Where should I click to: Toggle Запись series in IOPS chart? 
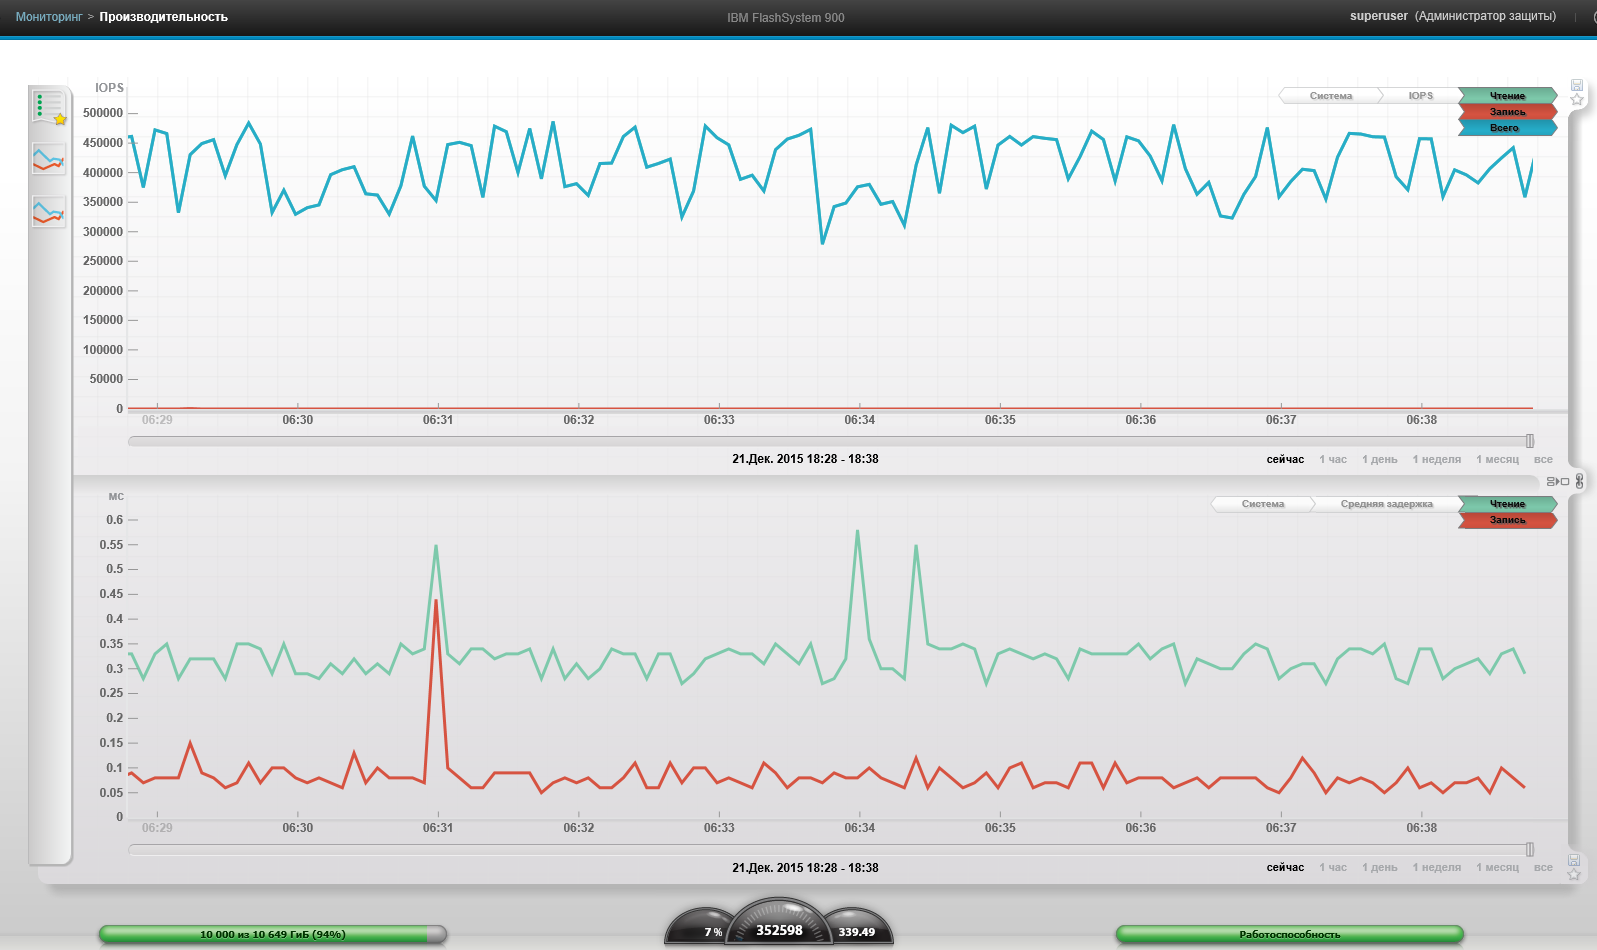1508,112
